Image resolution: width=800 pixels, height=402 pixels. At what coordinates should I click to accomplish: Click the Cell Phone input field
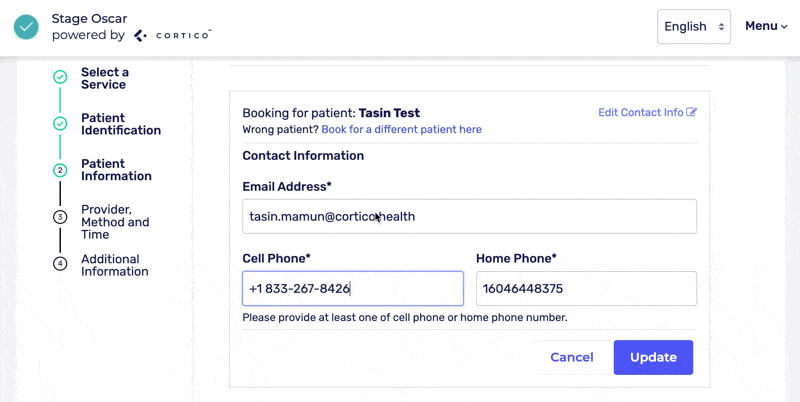pos(352,289)
